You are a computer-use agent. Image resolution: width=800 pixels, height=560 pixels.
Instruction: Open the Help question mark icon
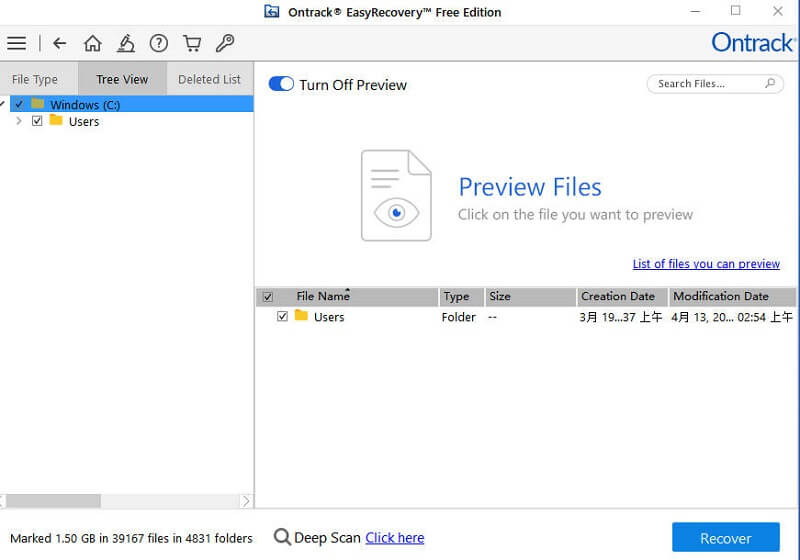coord(159,43)
